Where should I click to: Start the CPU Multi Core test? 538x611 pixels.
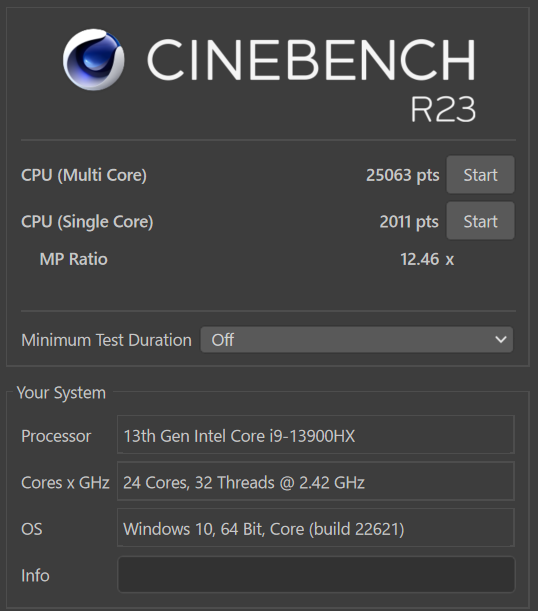pyautogui.click(x=480, y=175)
